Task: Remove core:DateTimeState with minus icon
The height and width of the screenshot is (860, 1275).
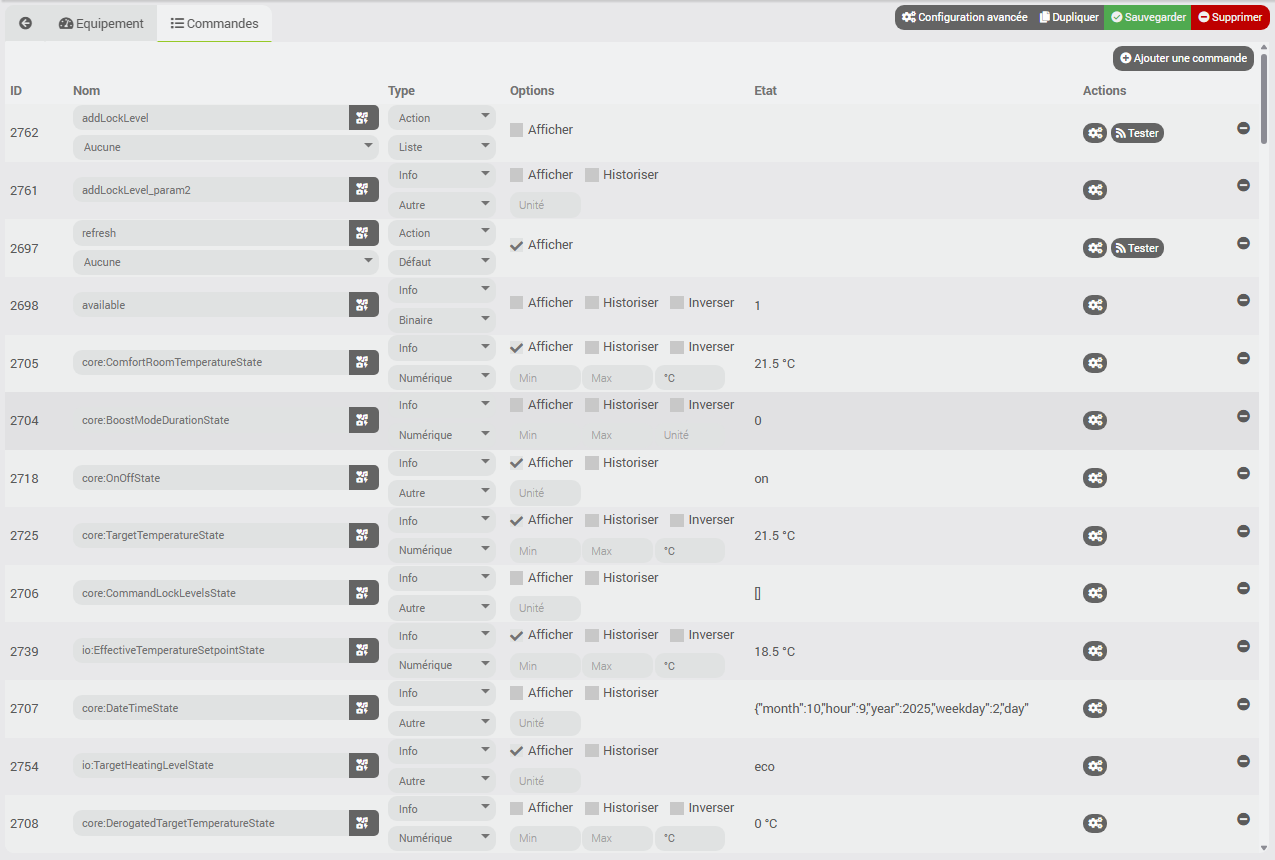Action: tap(1243, 704)
